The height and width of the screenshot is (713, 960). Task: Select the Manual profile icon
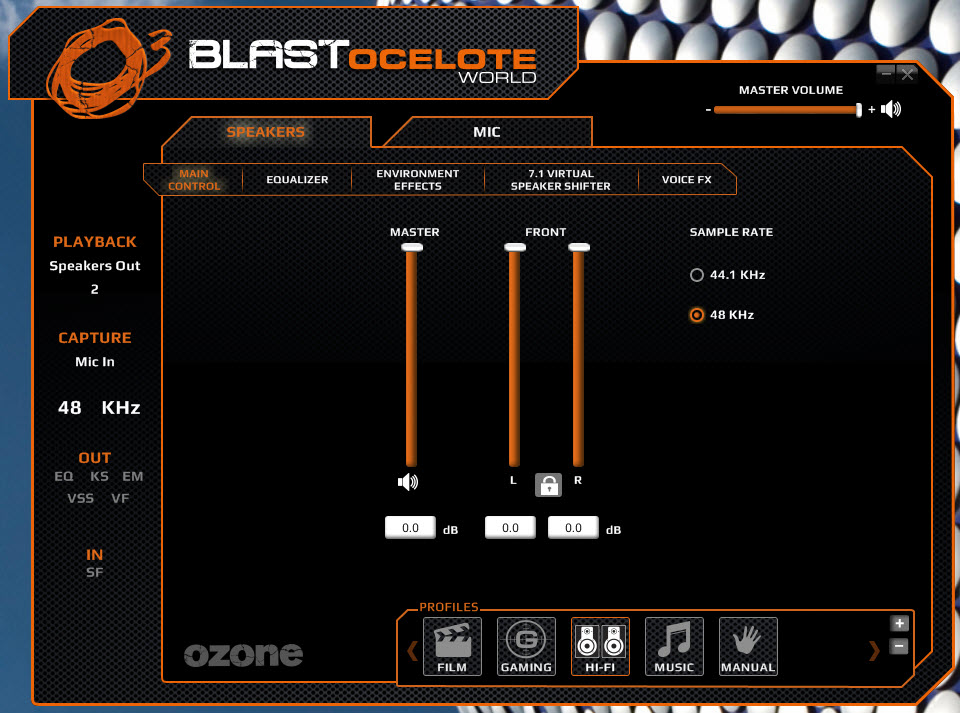748,646
